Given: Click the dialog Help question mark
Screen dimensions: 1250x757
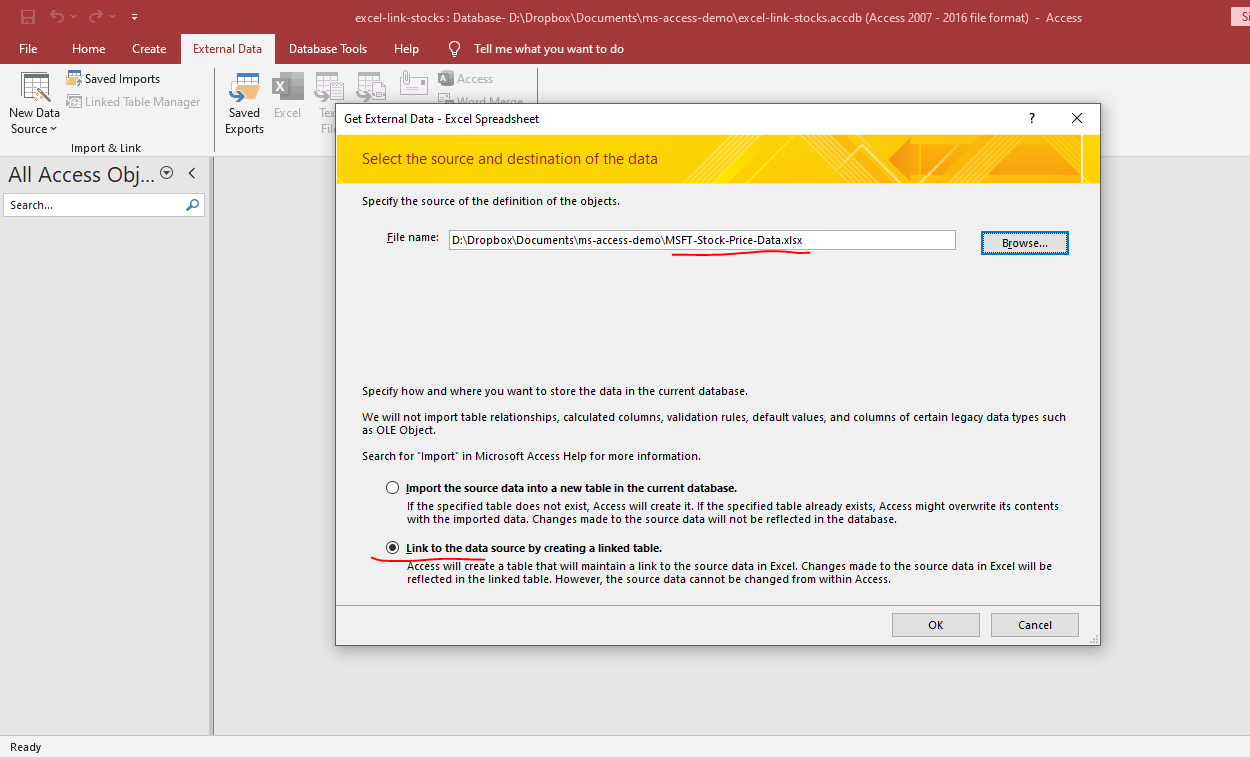Looking at the screenshot, I should pyautogui.click(x=1032, y=118).
